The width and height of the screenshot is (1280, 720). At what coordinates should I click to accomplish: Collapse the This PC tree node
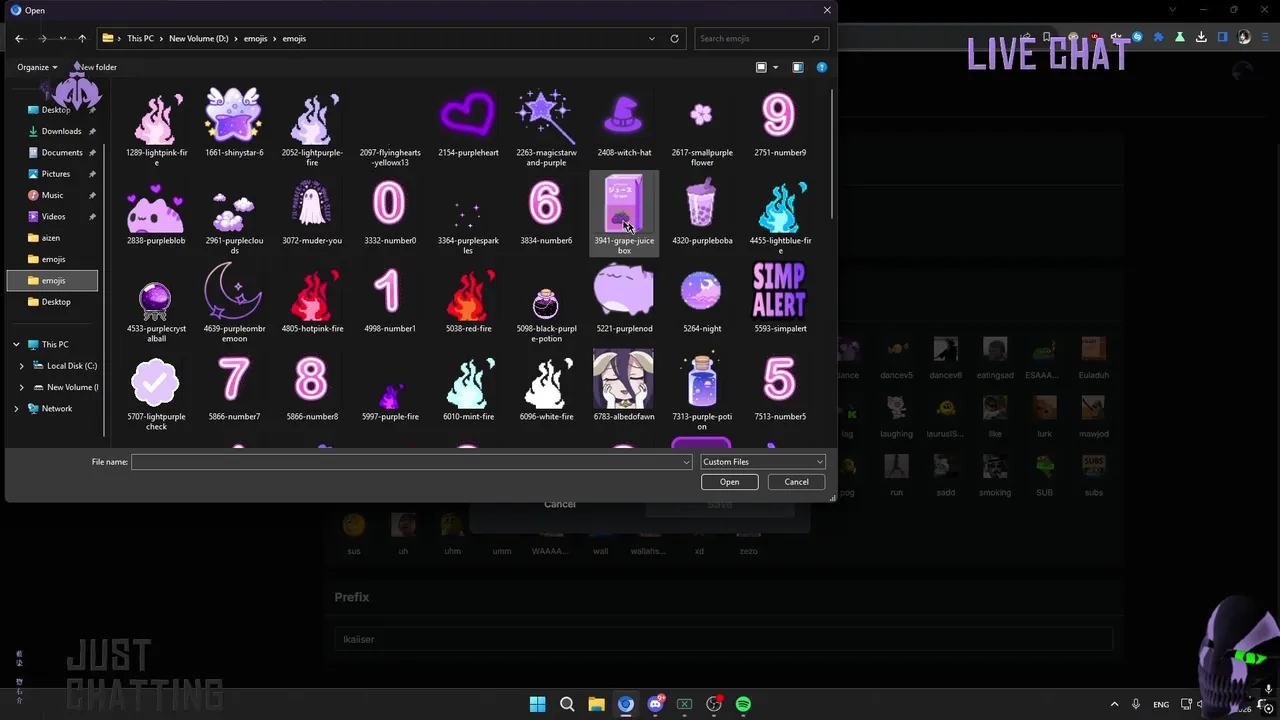[16, 344]
